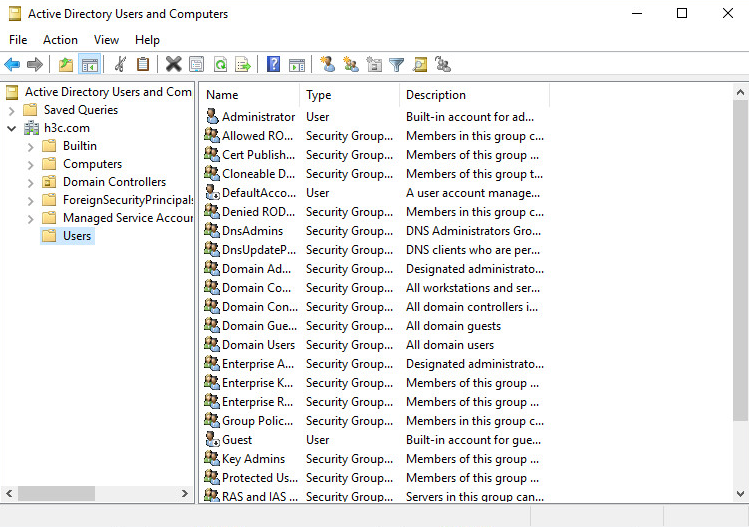Open the View menu
Screen dimensions: 749x527
106,40
